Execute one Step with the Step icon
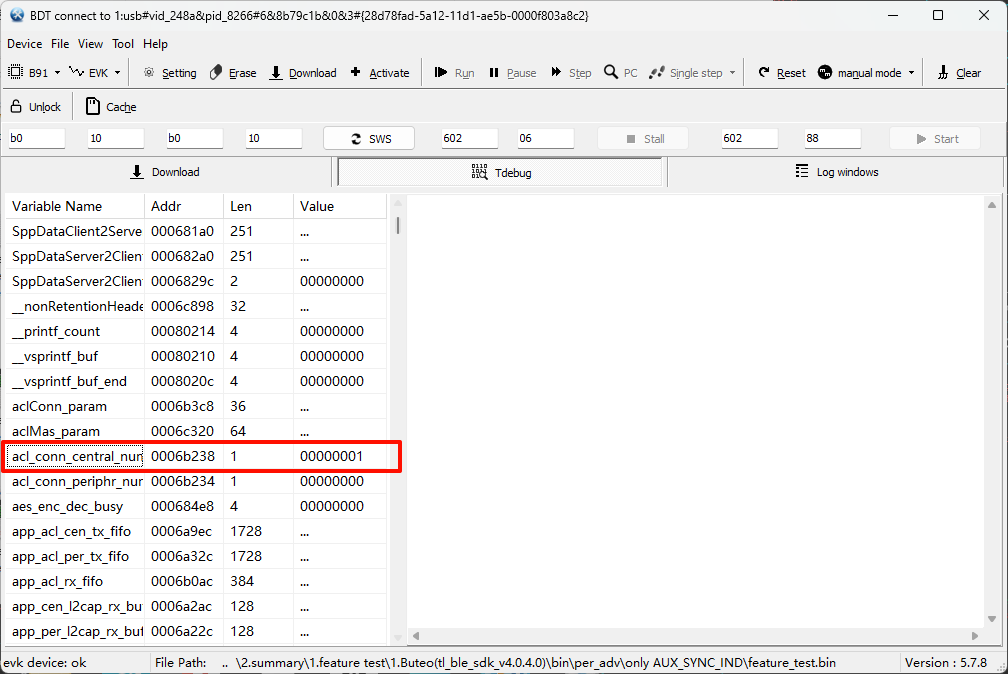 tap(570, 72)
